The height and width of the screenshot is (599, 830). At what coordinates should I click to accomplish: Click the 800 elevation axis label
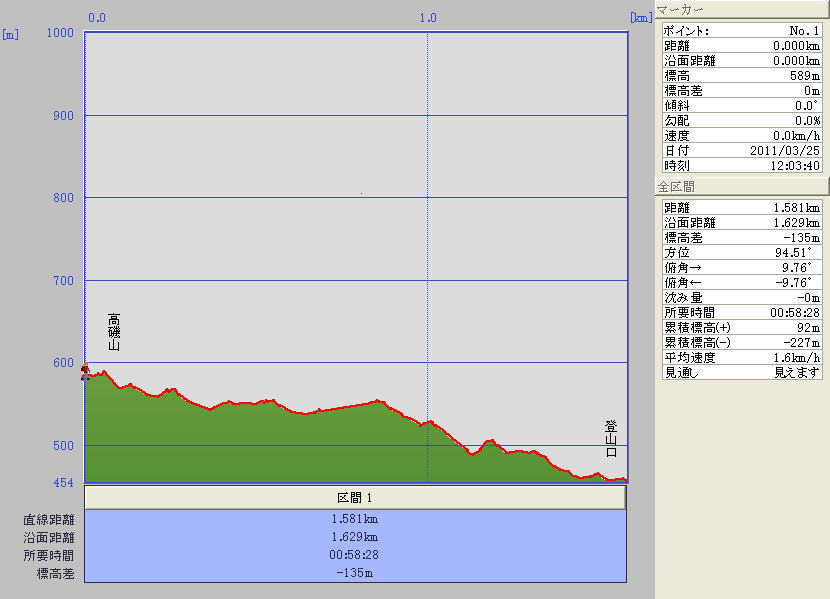(x=64, y=198)
